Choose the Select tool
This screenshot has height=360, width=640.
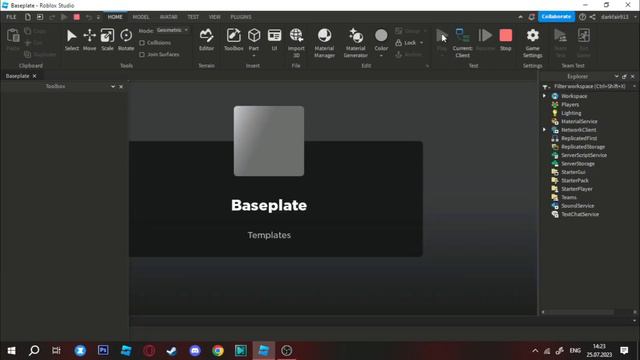tap(71, 40)
